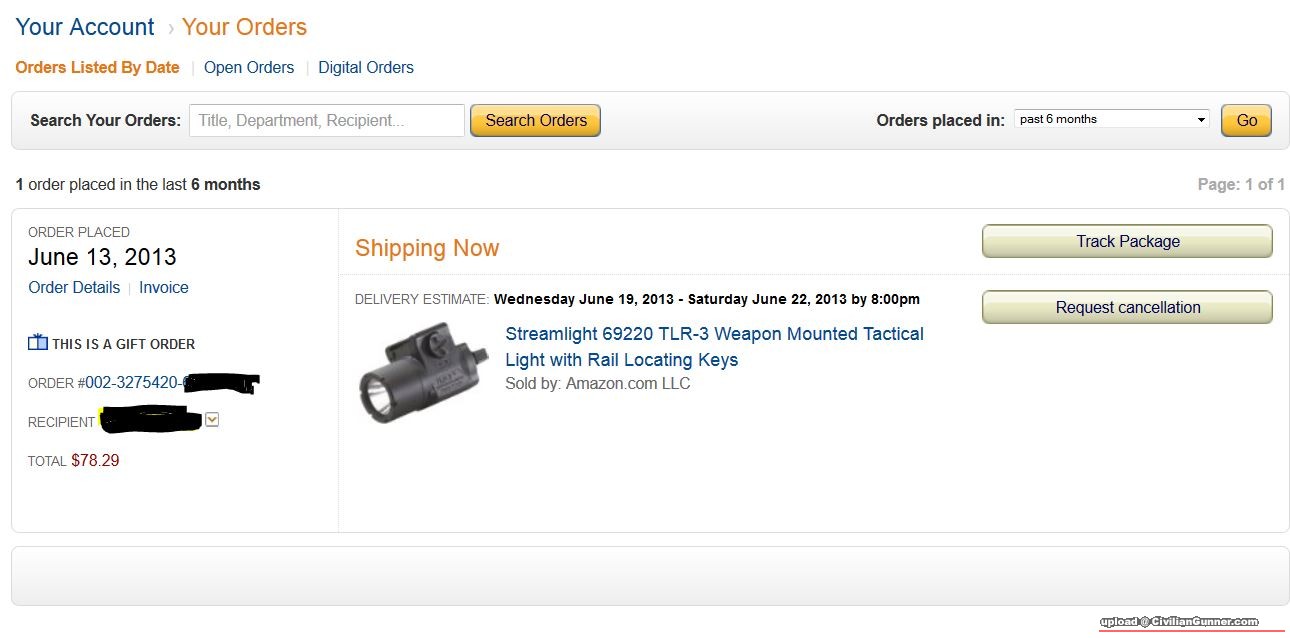Switch to the Open Orders tab
1290x638 pixels.
pyautogui.click(x=249, y=68)
